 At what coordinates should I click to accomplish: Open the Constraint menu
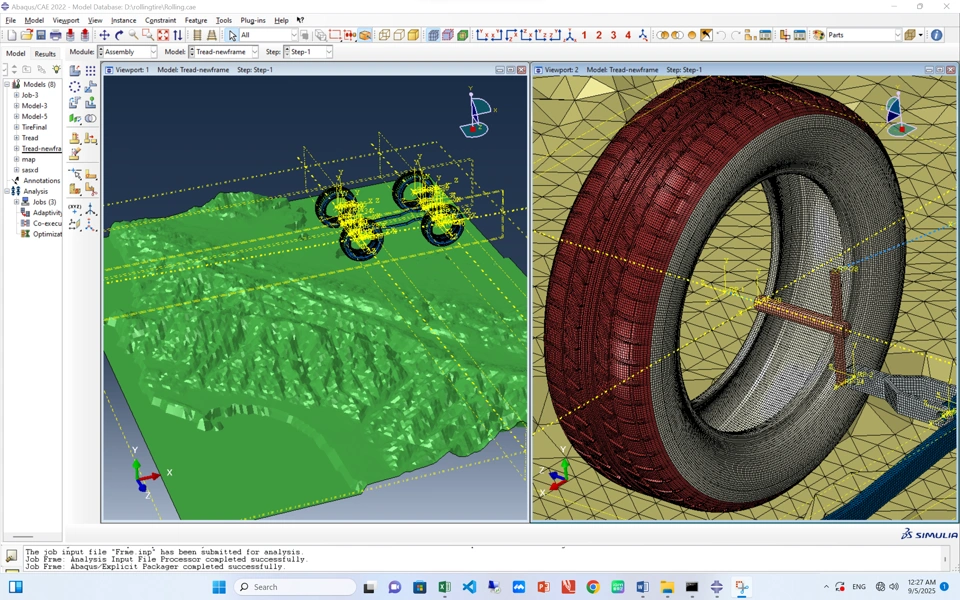point(160,20)
